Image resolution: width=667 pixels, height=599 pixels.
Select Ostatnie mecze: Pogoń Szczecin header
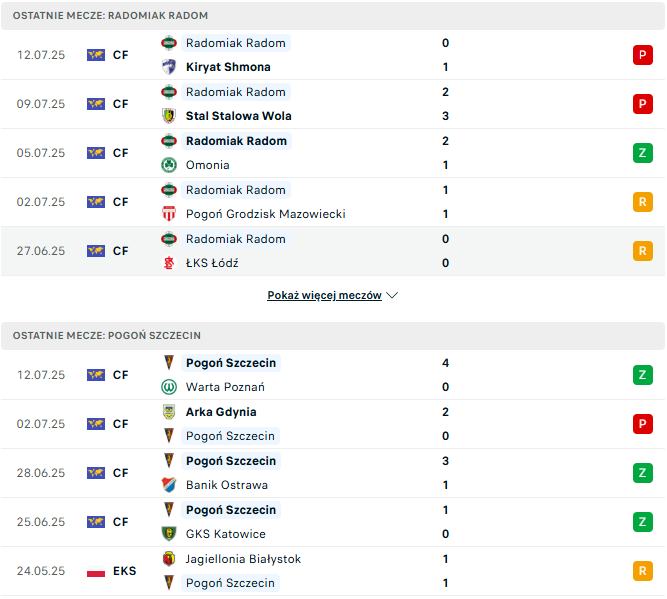333,336
